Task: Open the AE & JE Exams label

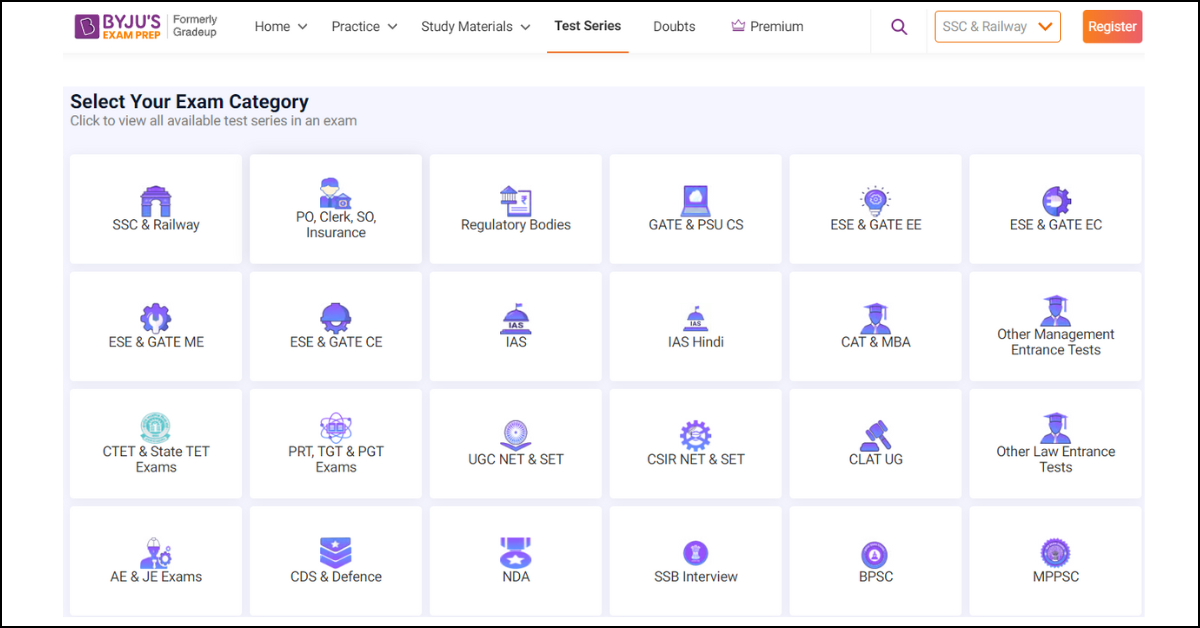Action: 156,576
